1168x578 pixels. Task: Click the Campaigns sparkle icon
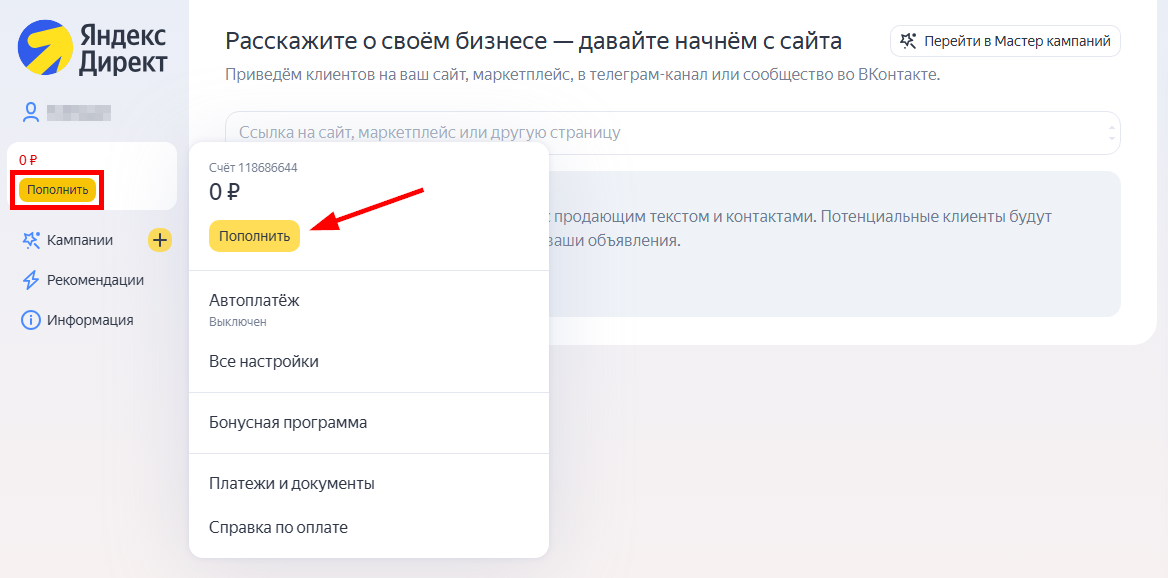tap(31, 240)
